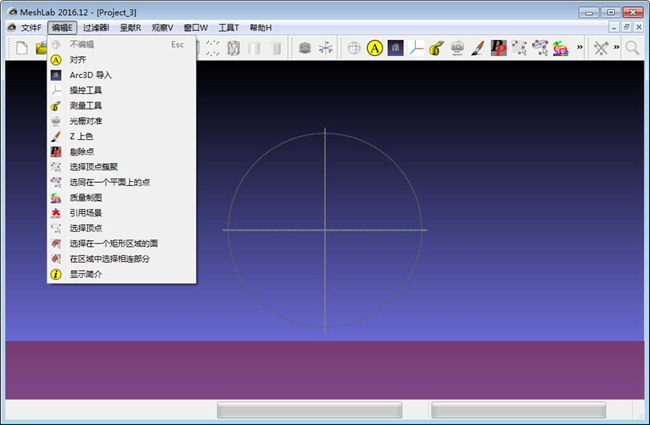The image size is (650, 425).
Task: Choose 显示简介 in the edit menu
Action: 121,274
